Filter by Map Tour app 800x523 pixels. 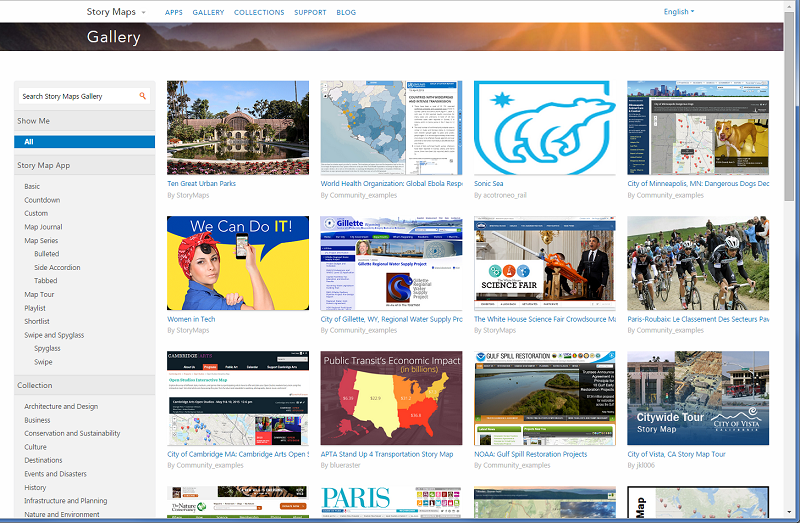click(x=39, y=294)
